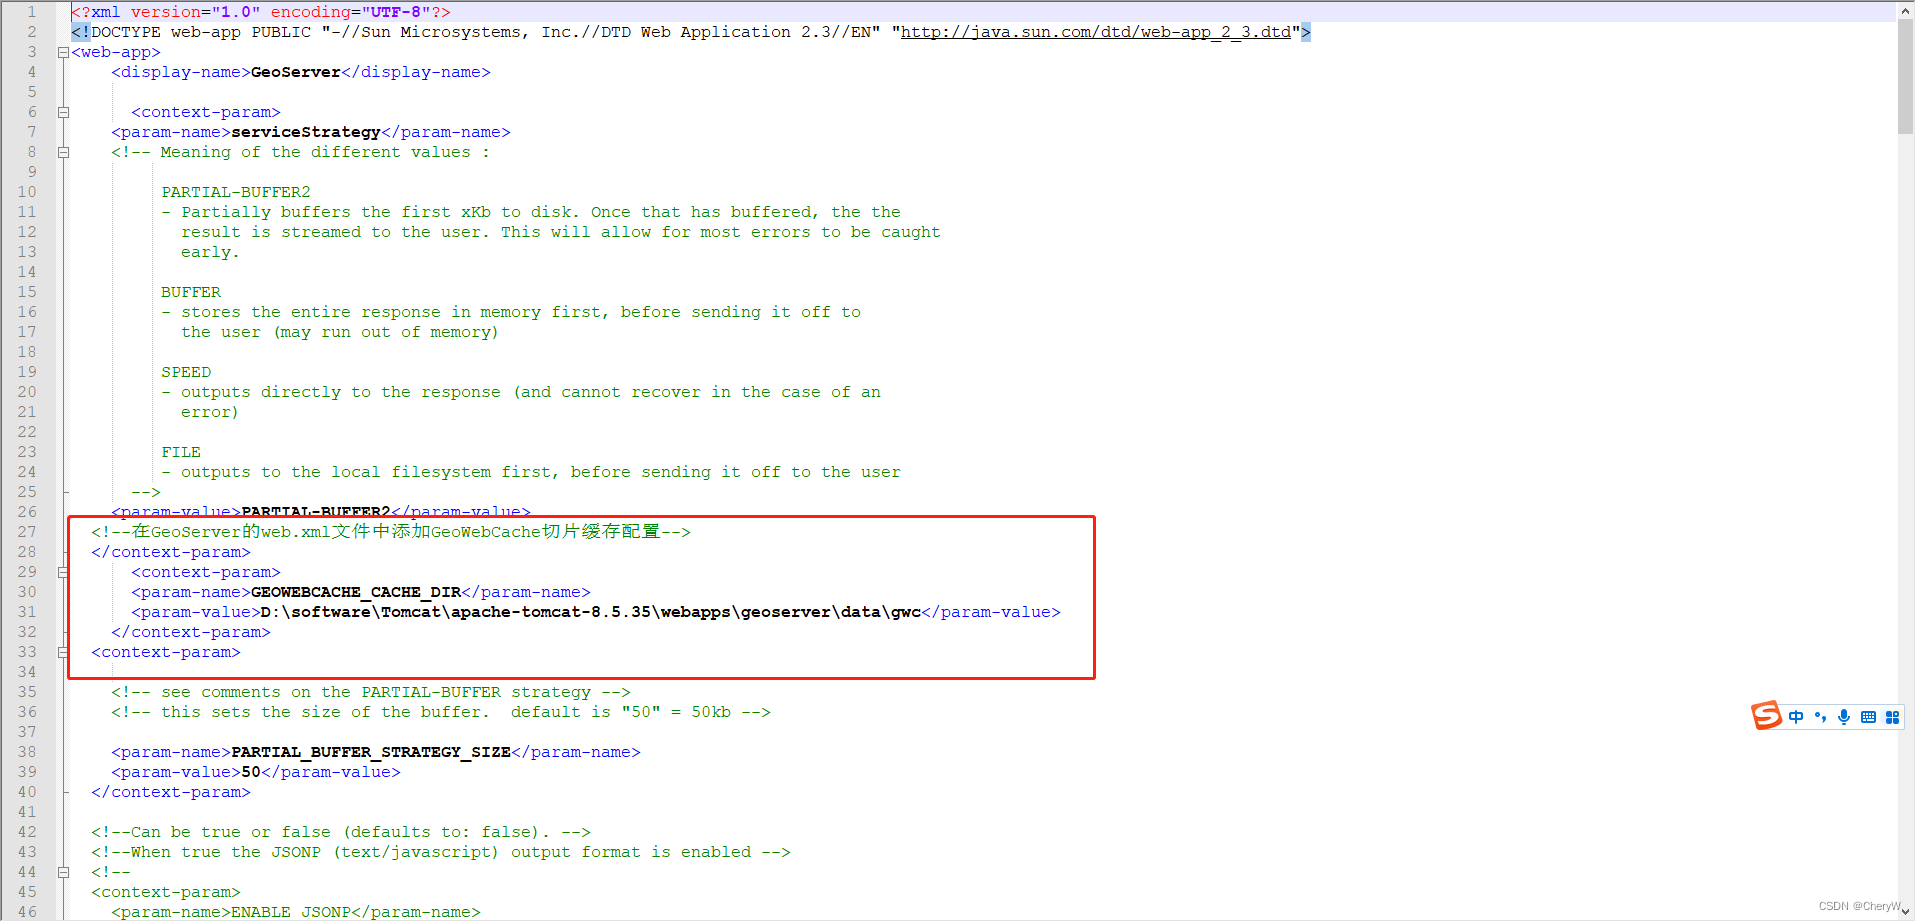Click the D:\software\Tomcat gwc path value
This screenshot has width=1916, height=922.
click(591, 612)
